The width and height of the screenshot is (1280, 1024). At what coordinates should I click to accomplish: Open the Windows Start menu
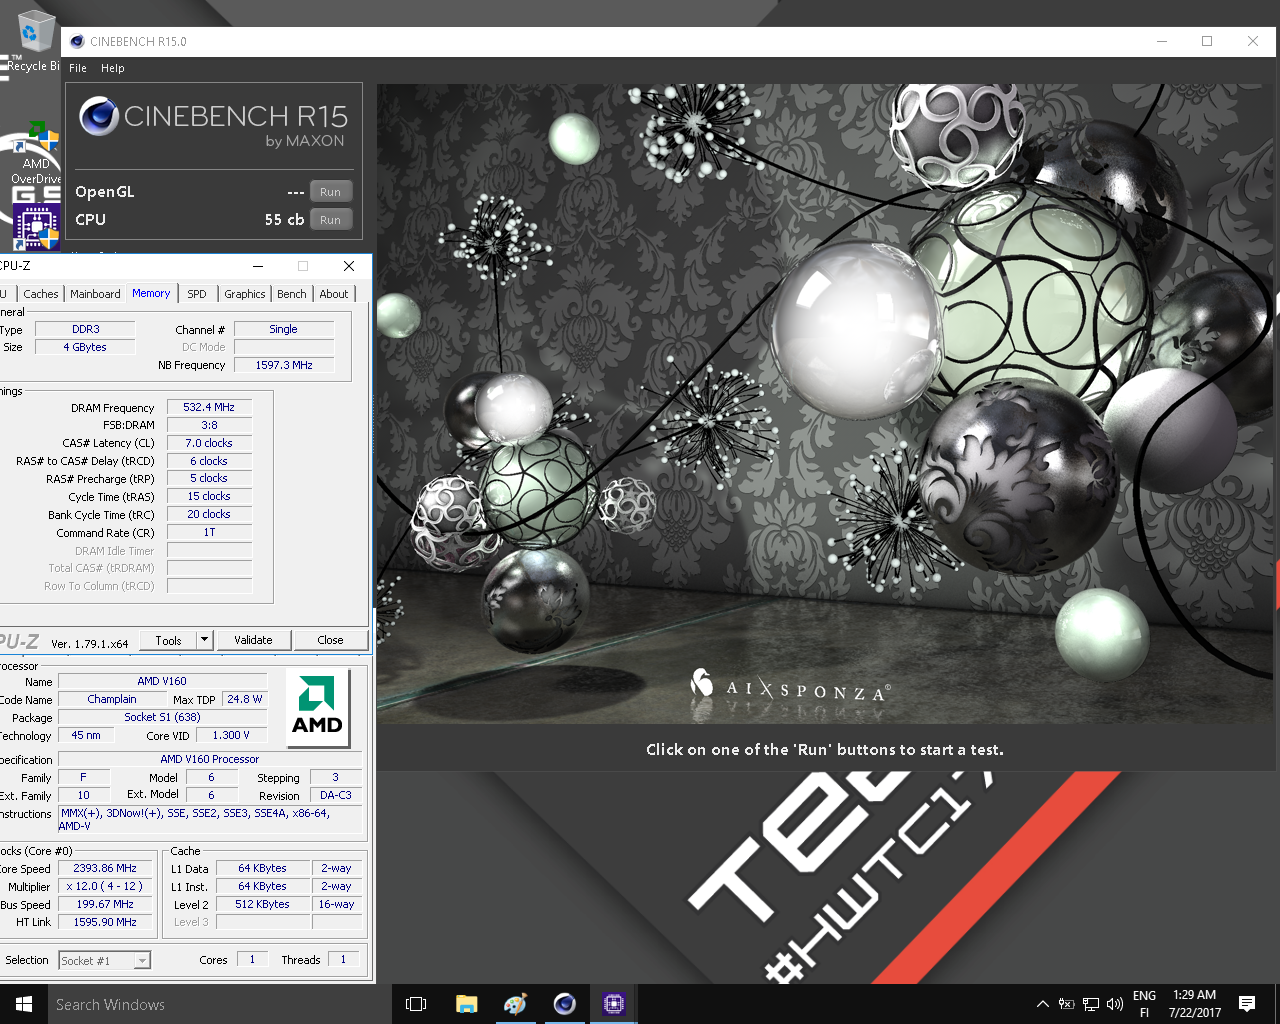tap(24, 1004)
